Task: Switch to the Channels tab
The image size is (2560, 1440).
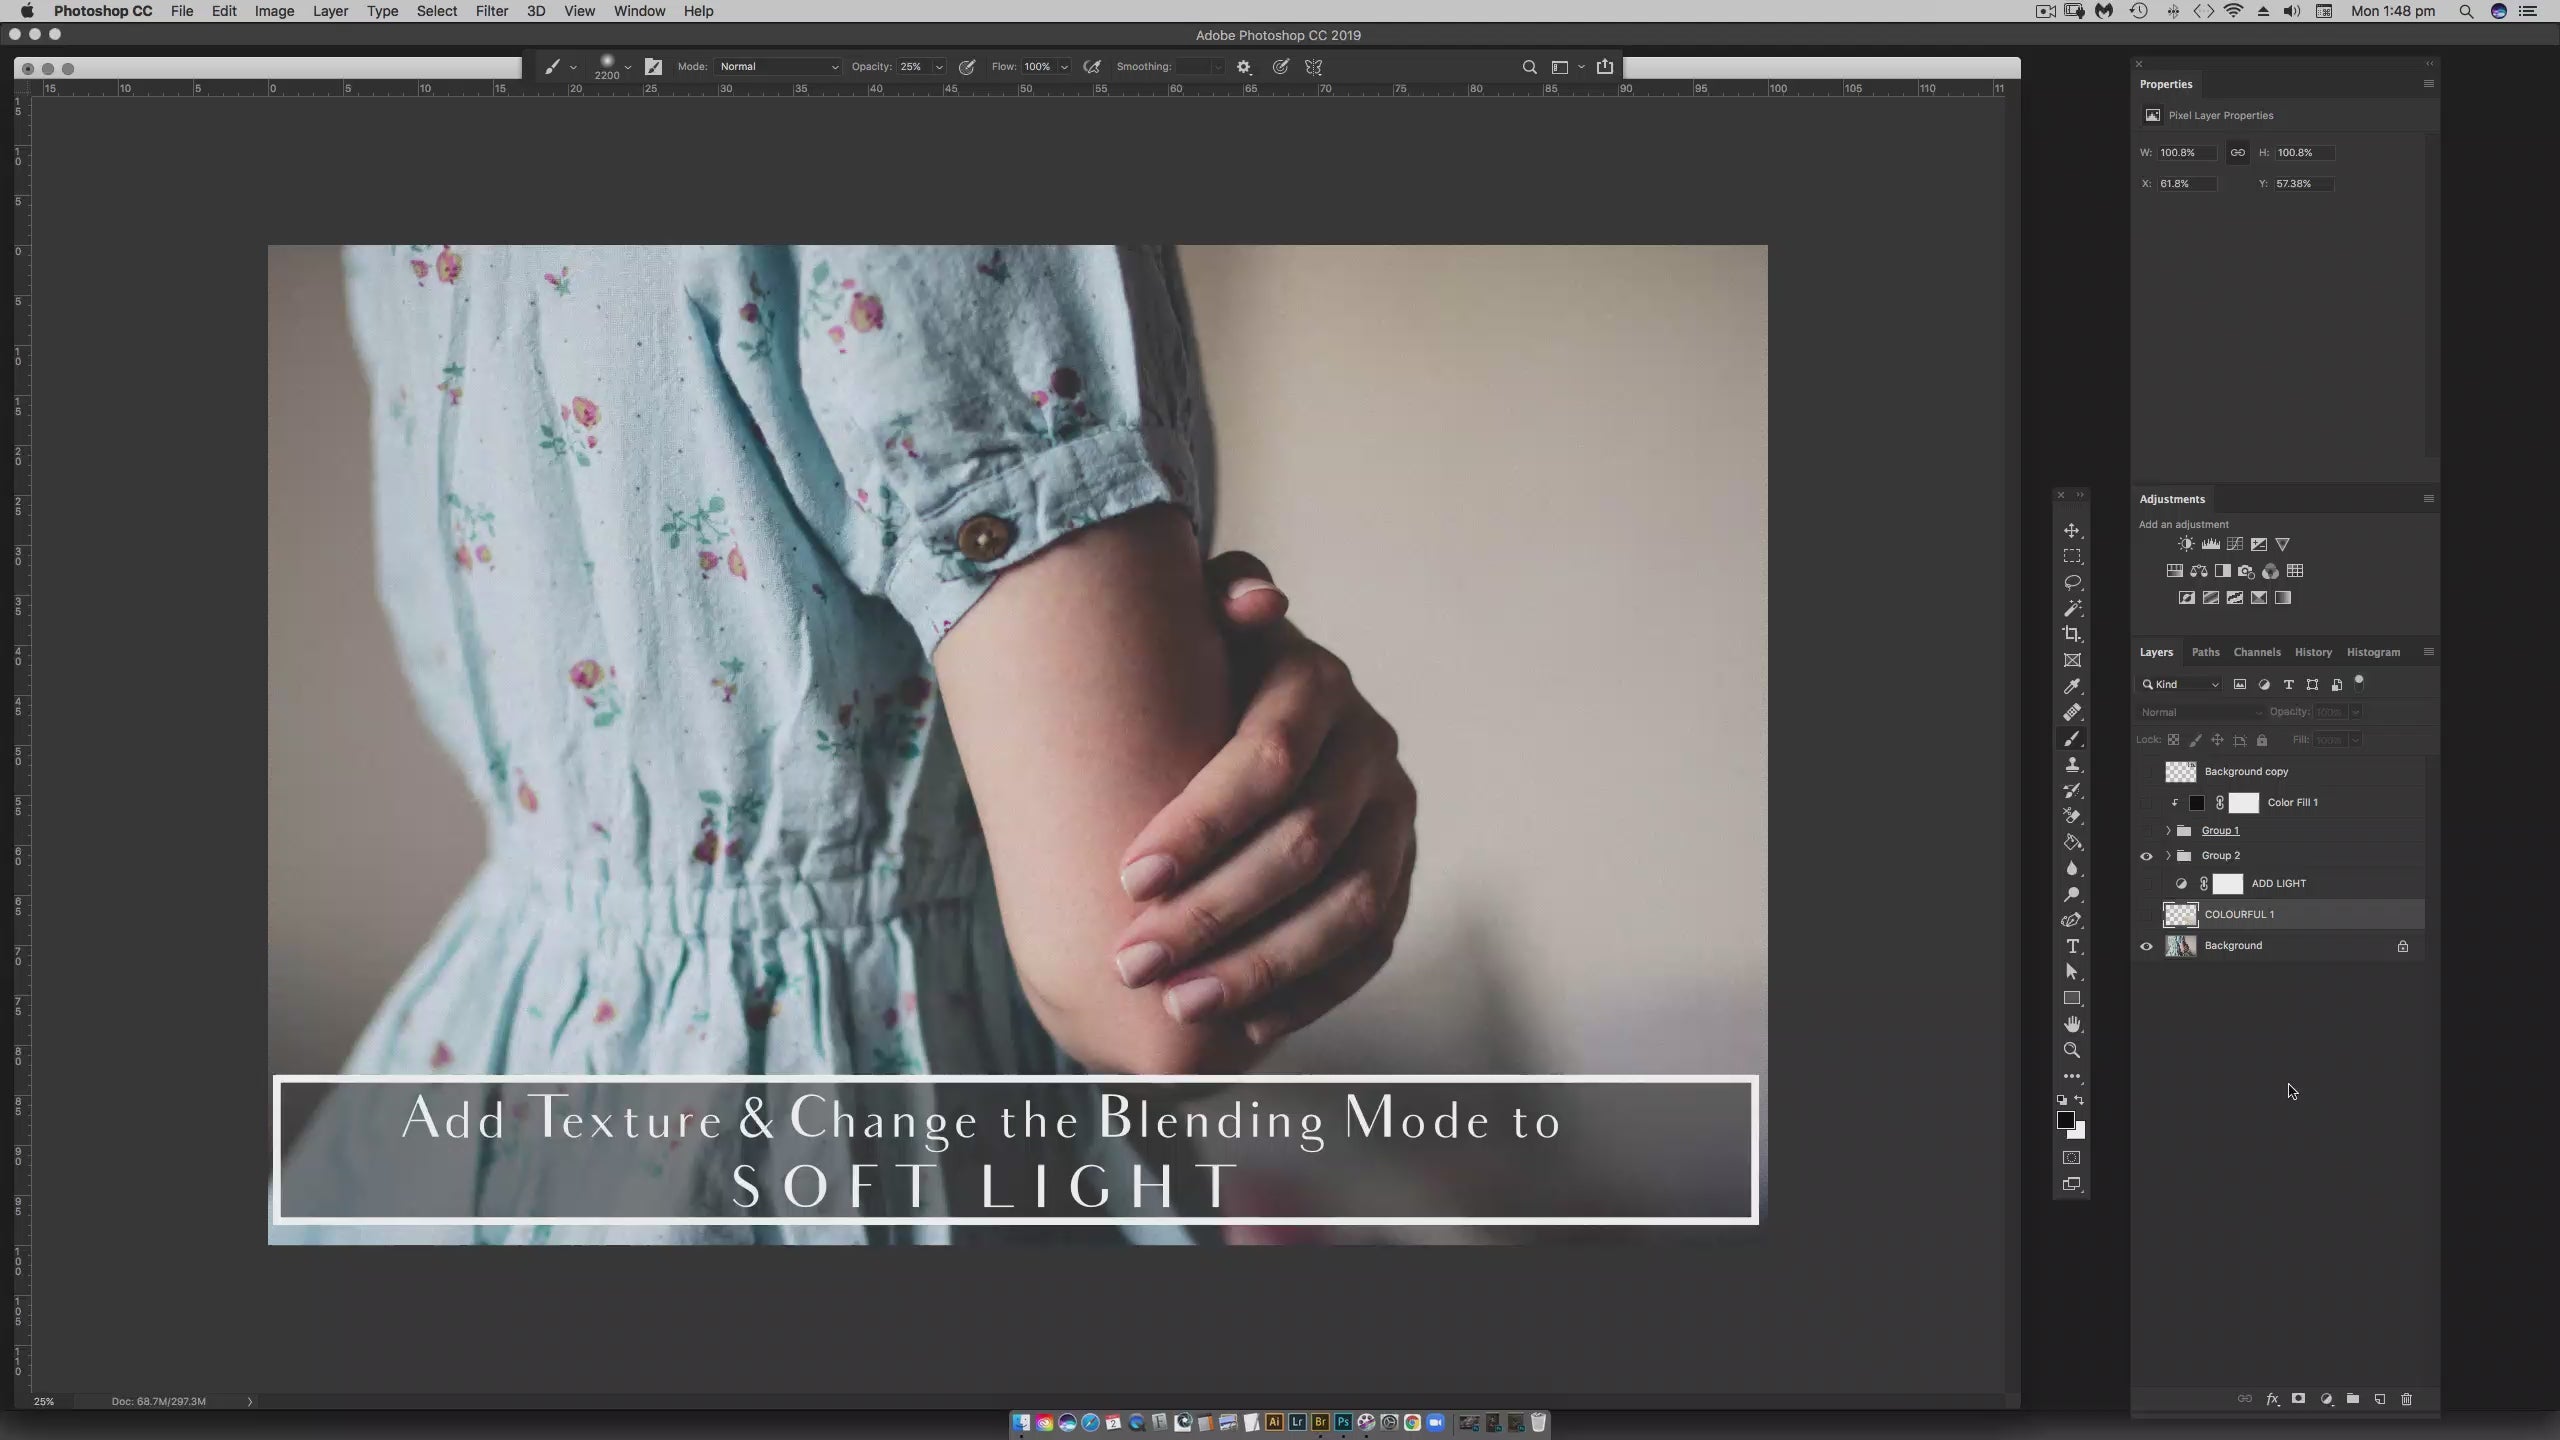Action: (2256, 652)
